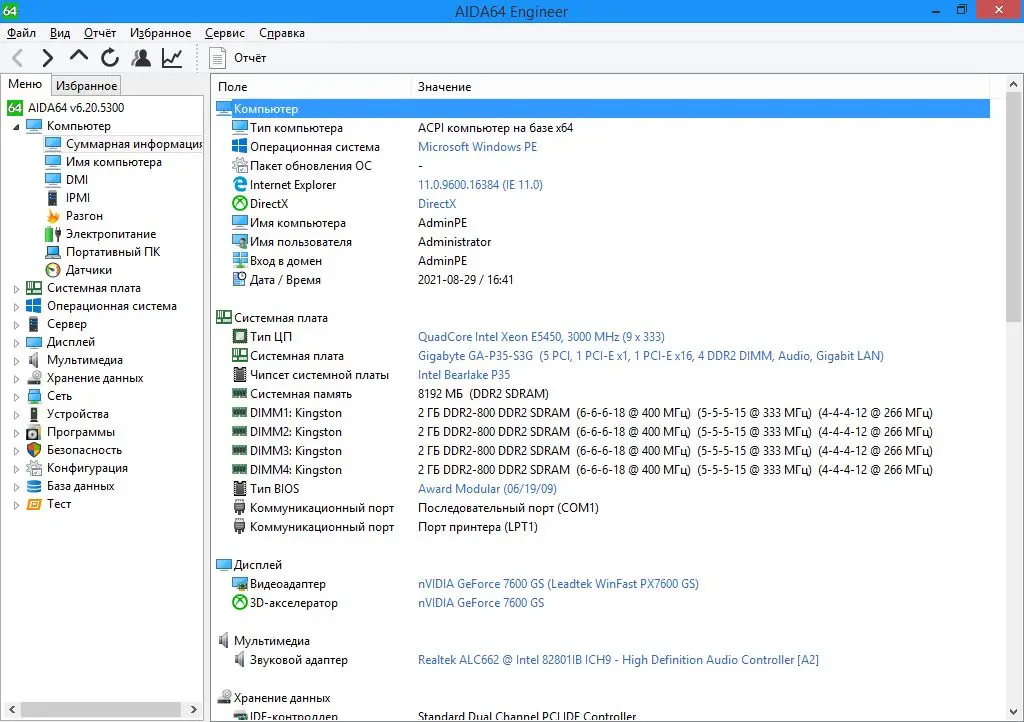This screenshot has height=722, width=1024.
Task: Open the graph chart toolbar icon
Action: [172, 58]
